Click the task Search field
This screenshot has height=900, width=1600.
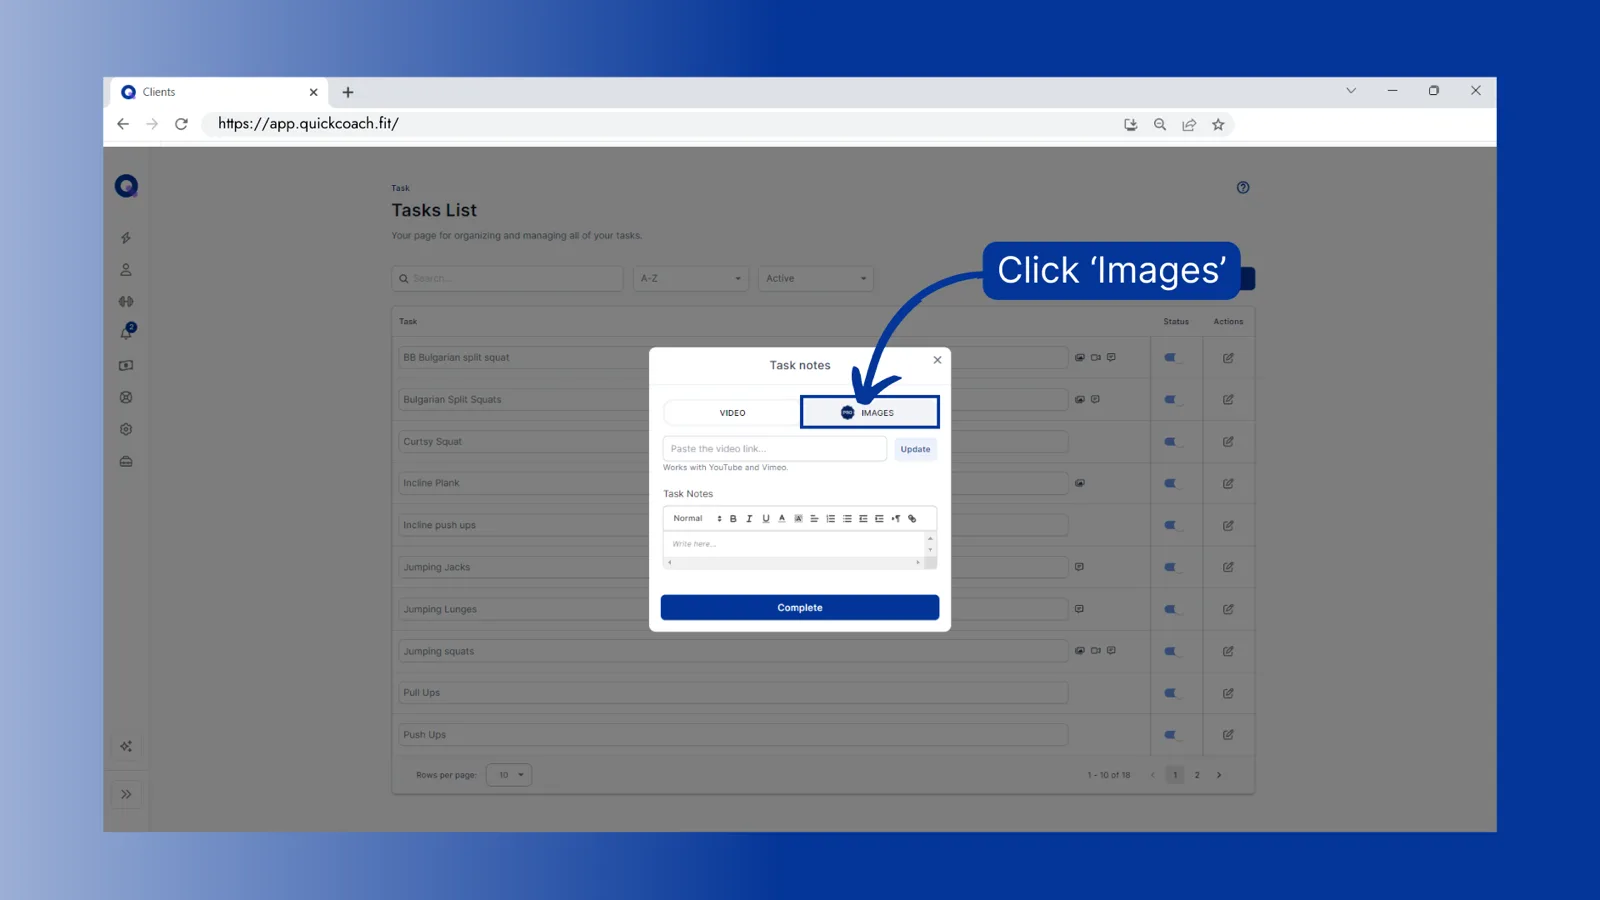pos(507,278)
